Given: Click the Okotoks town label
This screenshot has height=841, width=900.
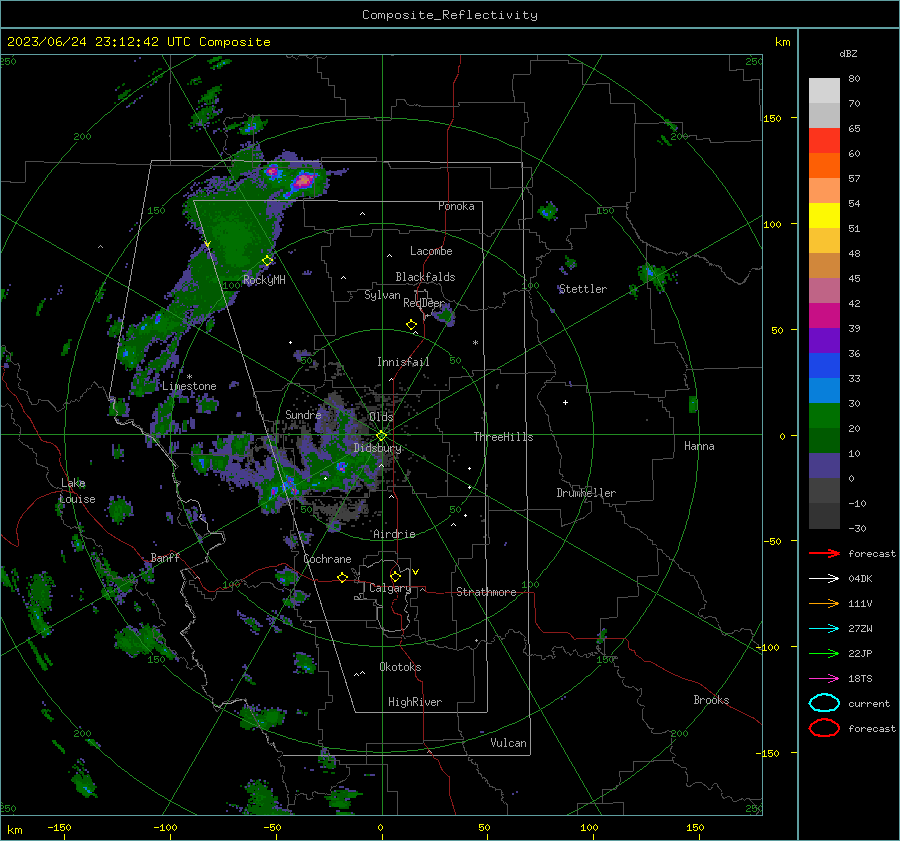Looking at the screenshot, I should [400, 666].
